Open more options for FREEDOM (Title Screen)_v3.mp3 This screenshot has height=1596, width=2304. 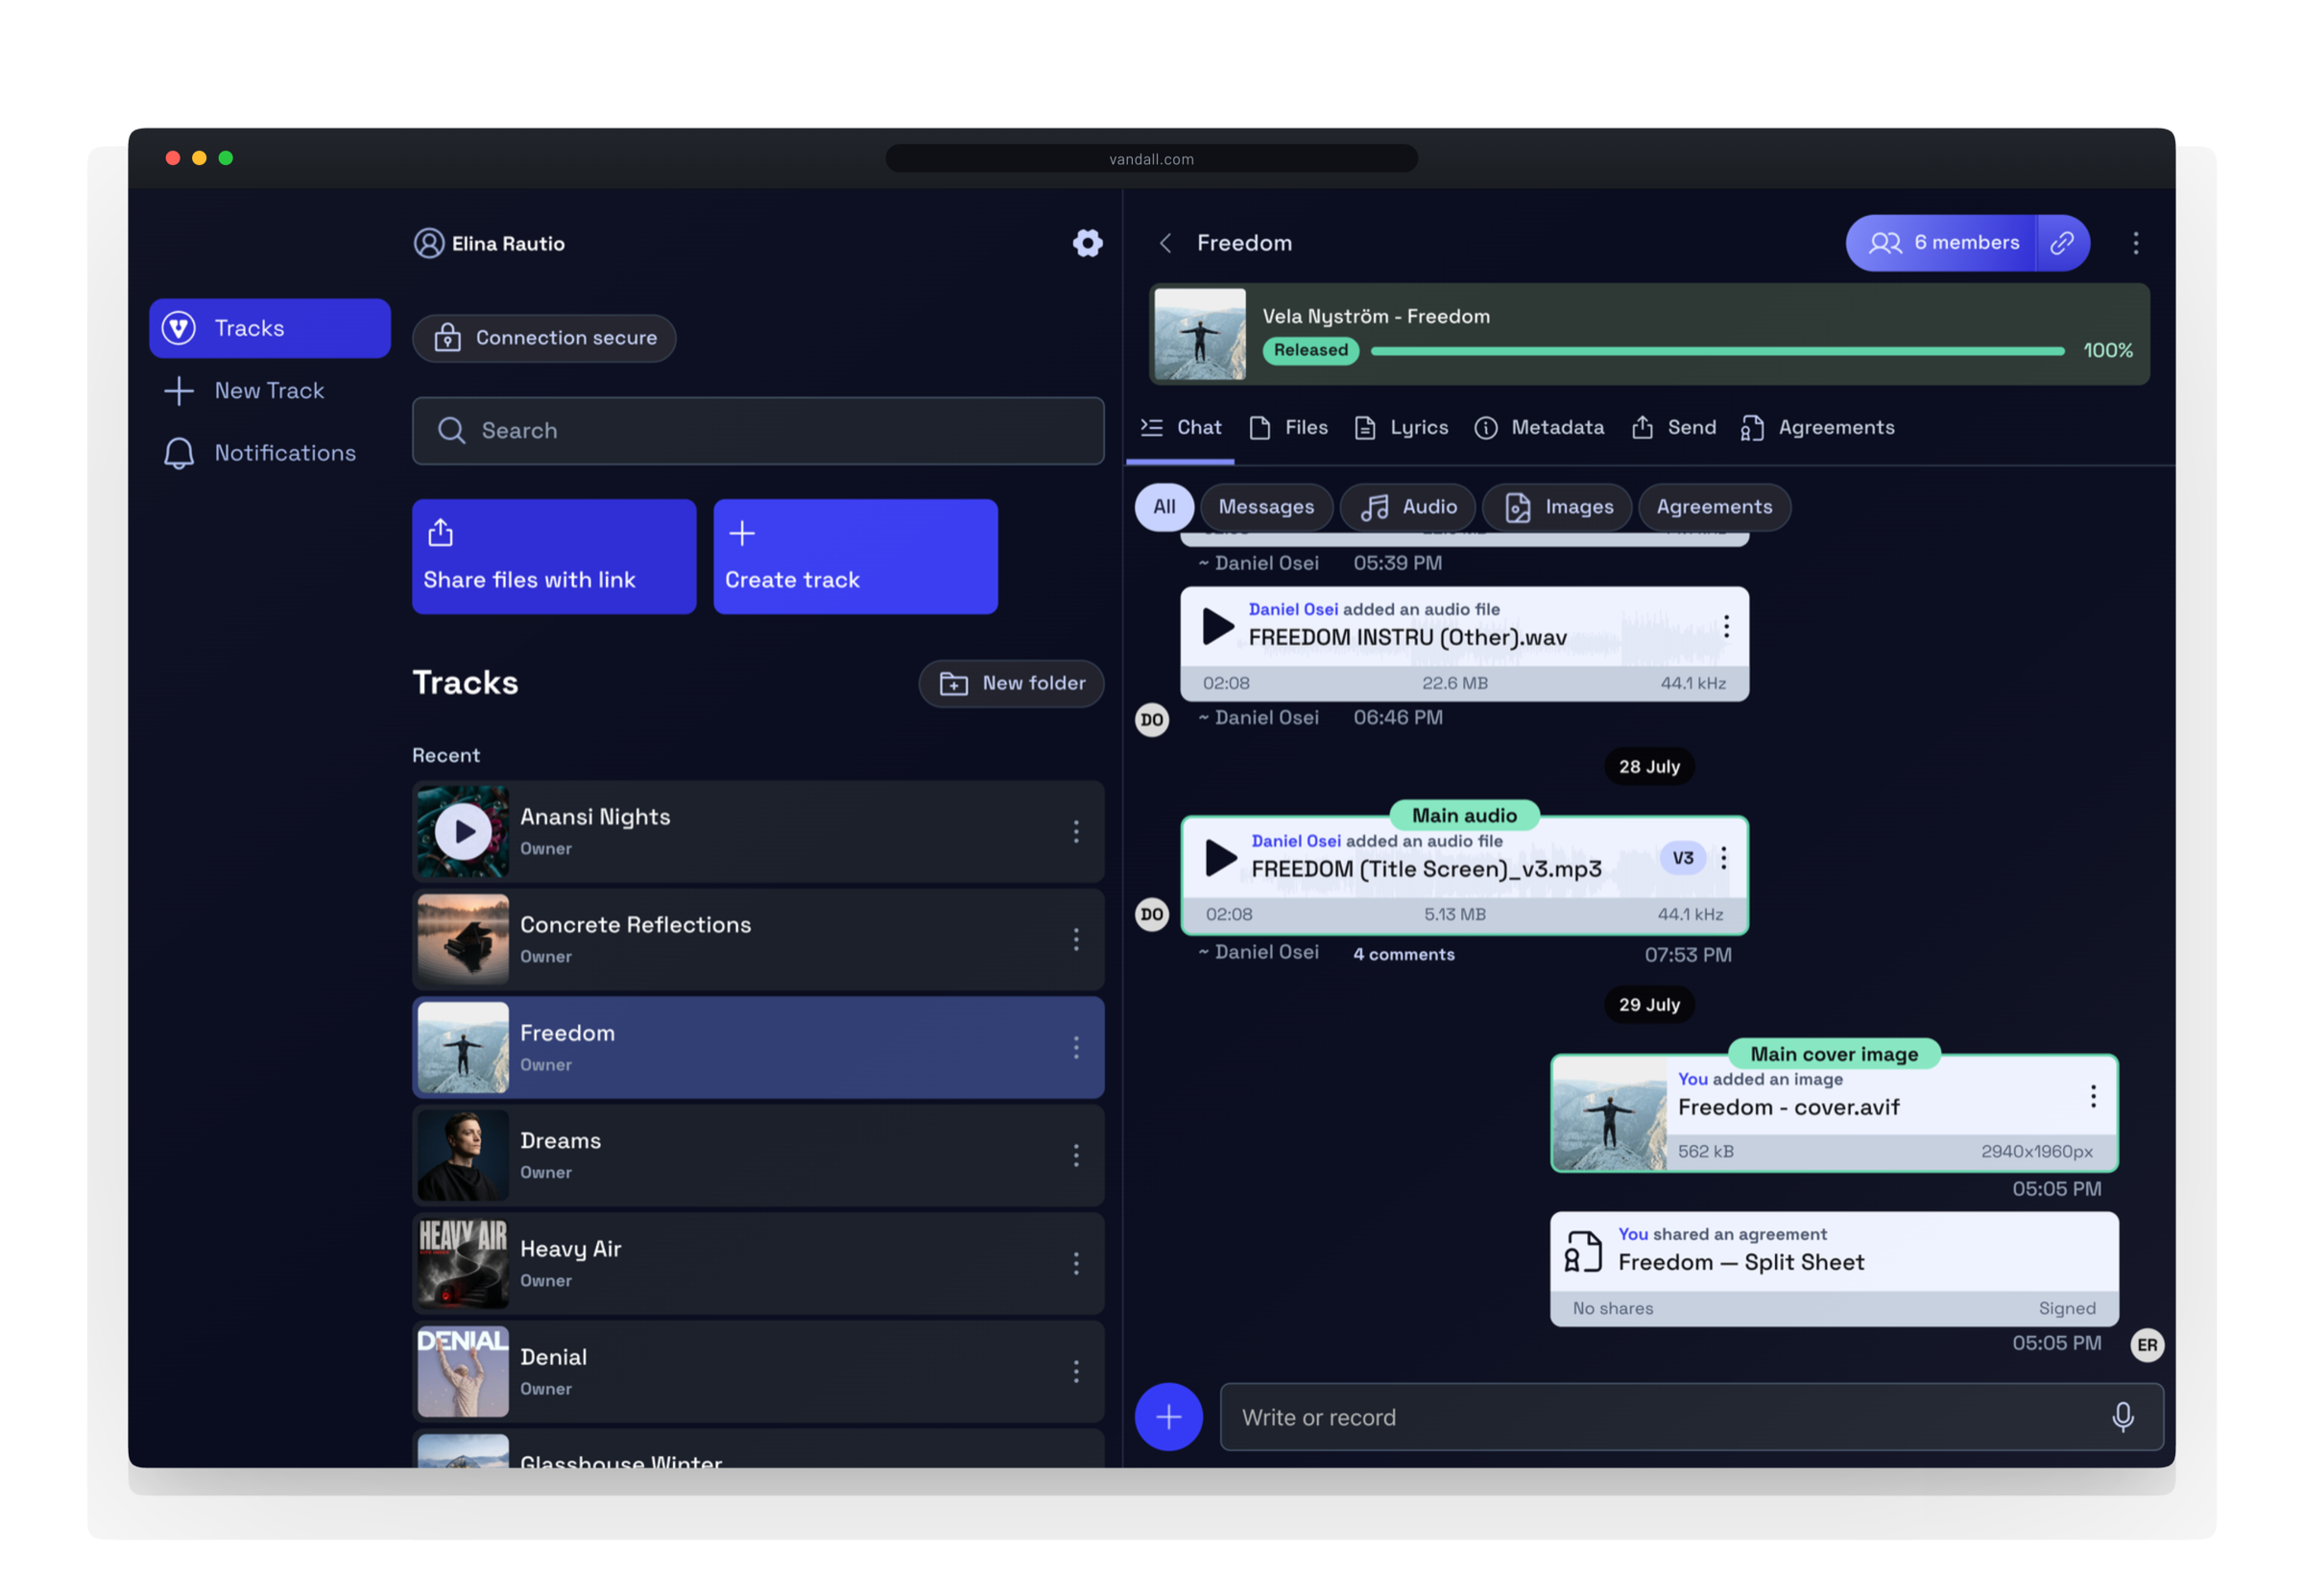point(1723,857)
